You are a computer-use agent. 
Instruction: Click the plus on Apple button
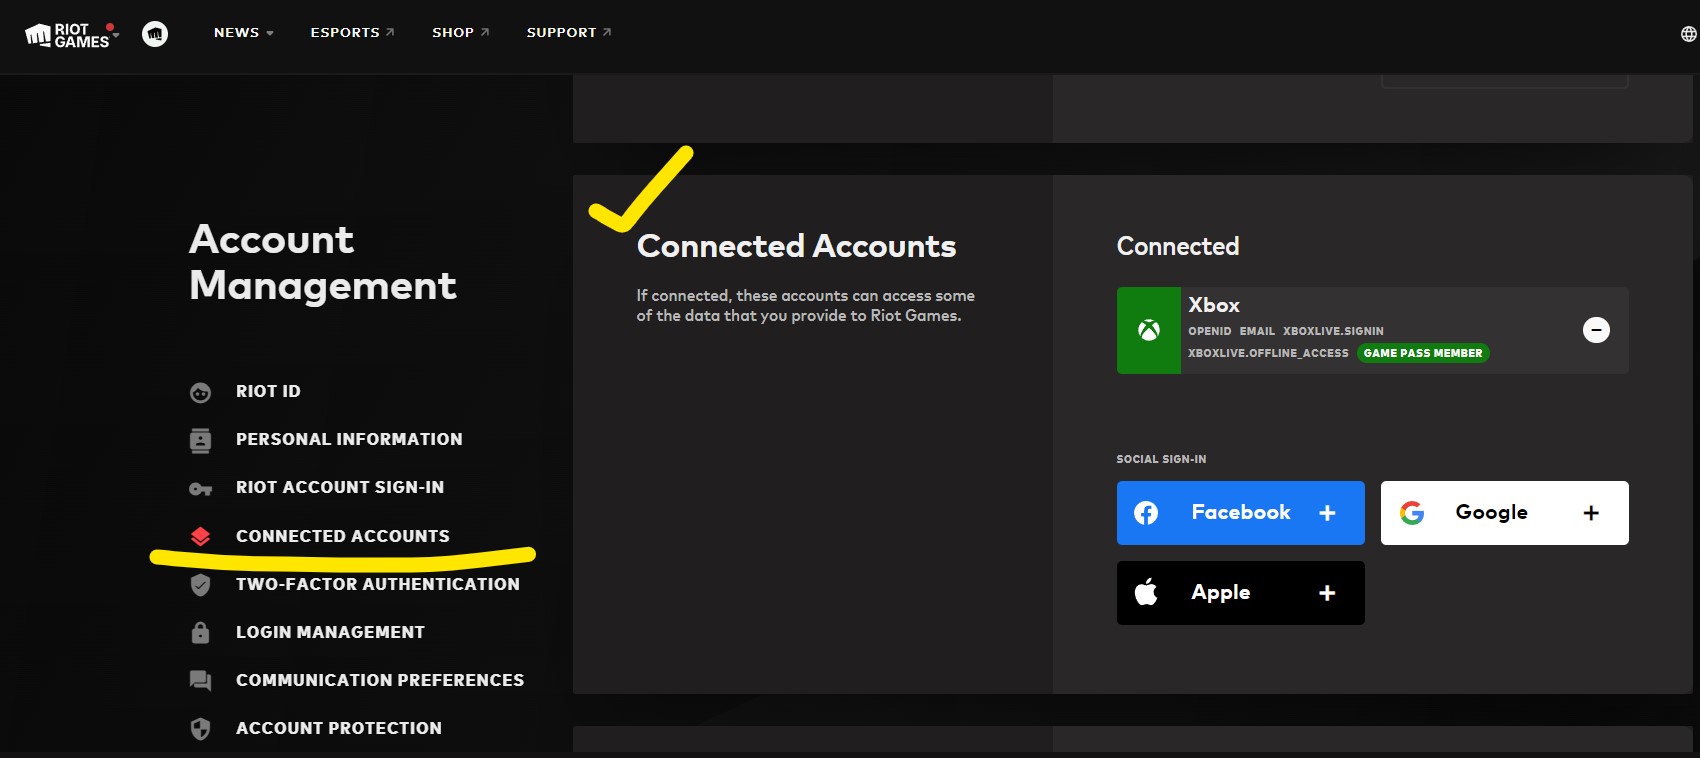click(1327, 593)
